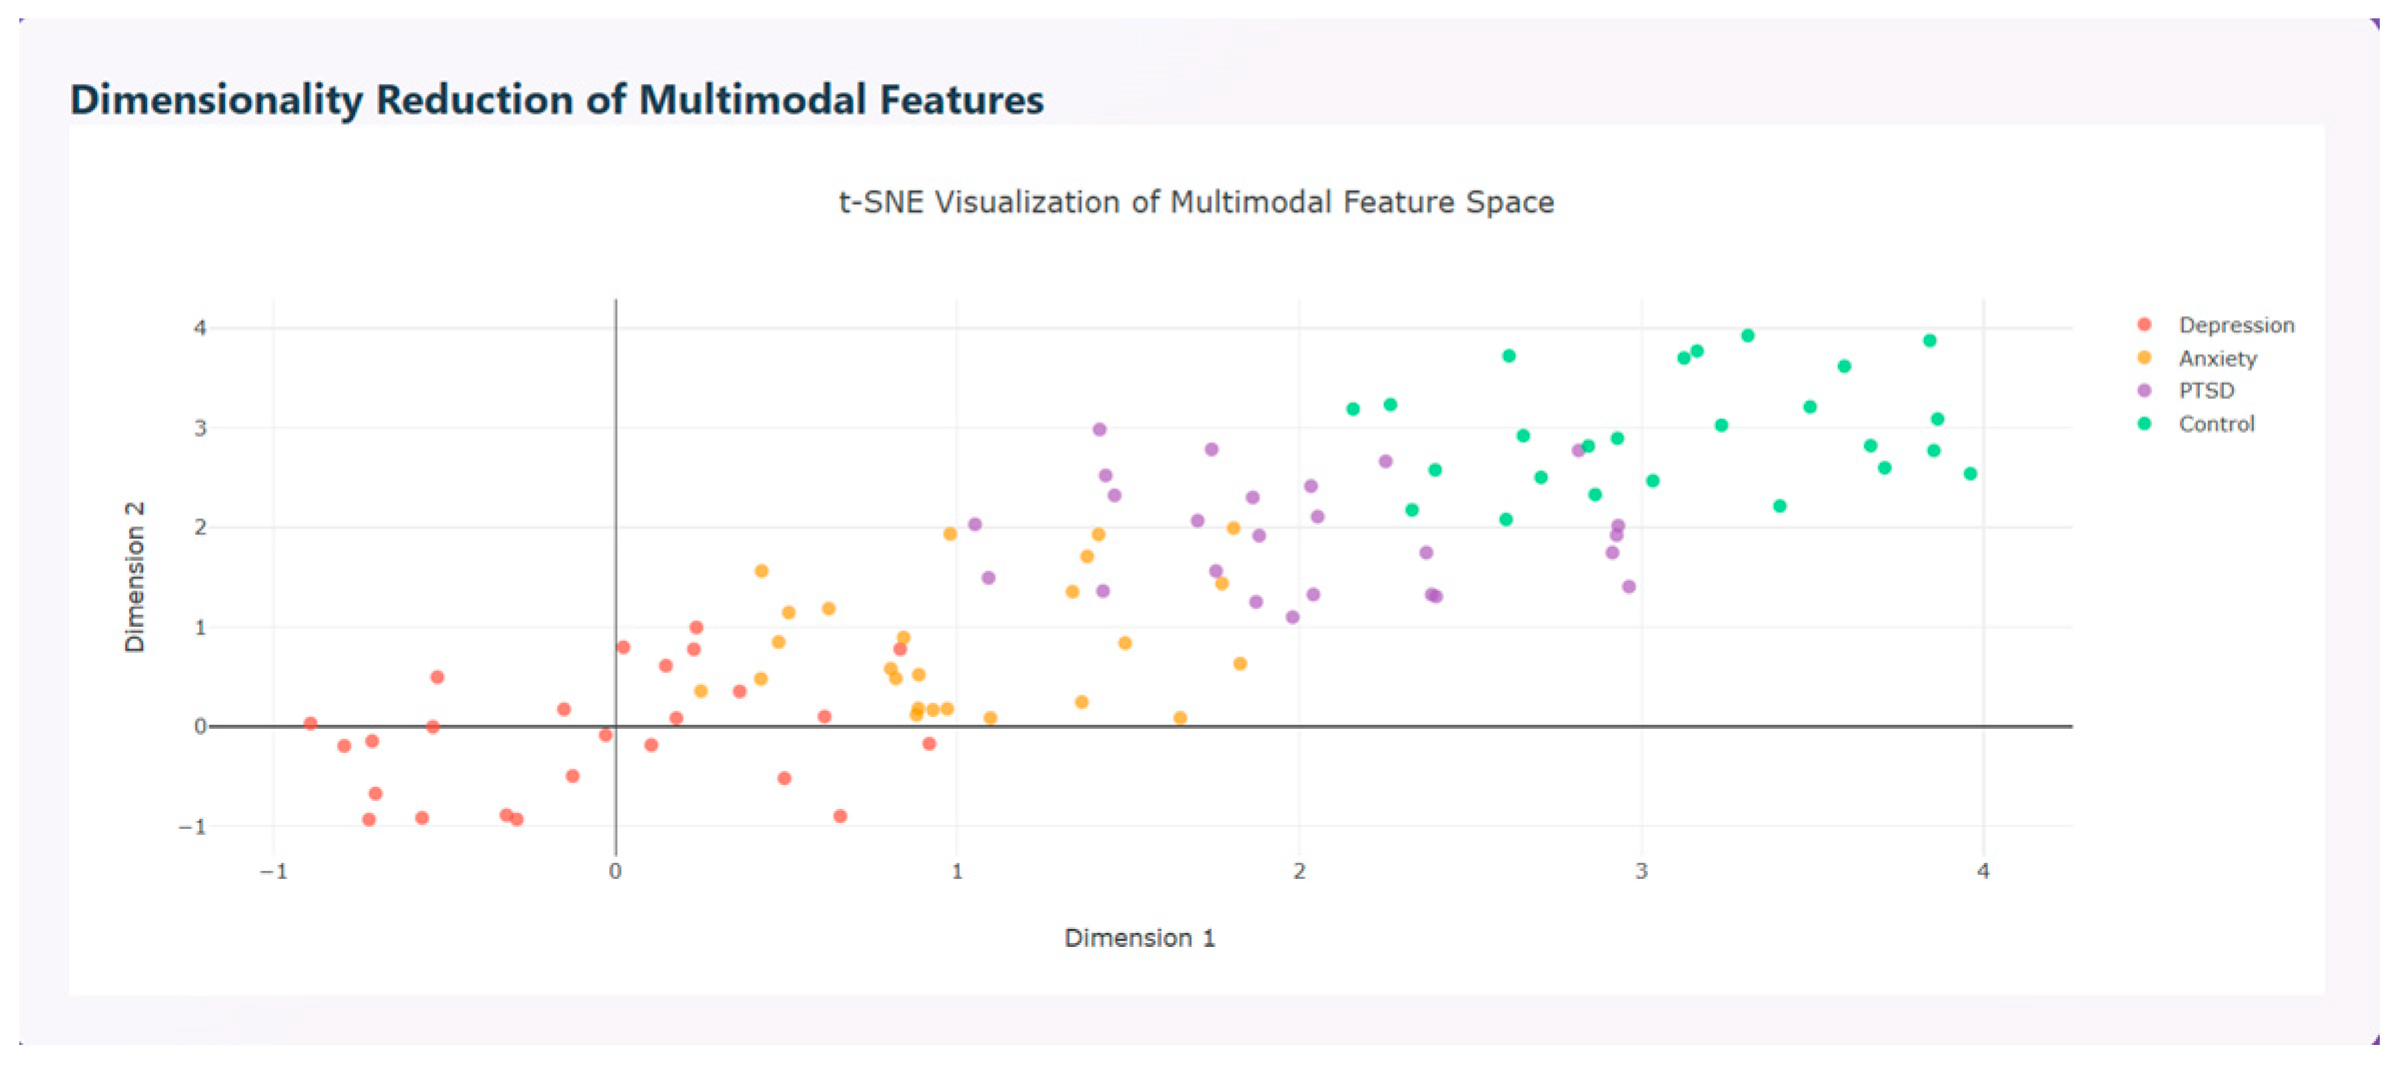Toggle the Depression trace via legend label
This screenshot has width=2403, height=1066.
2236,325
